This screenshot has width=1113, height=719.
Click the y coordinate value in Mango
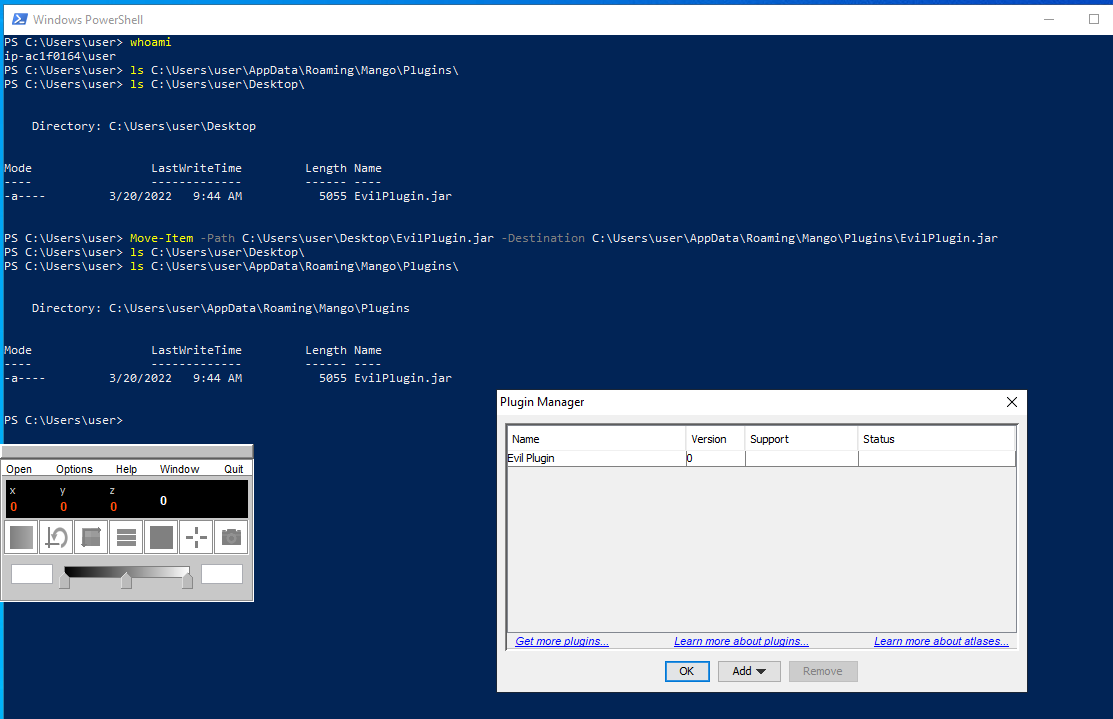[x=63, y=507]
